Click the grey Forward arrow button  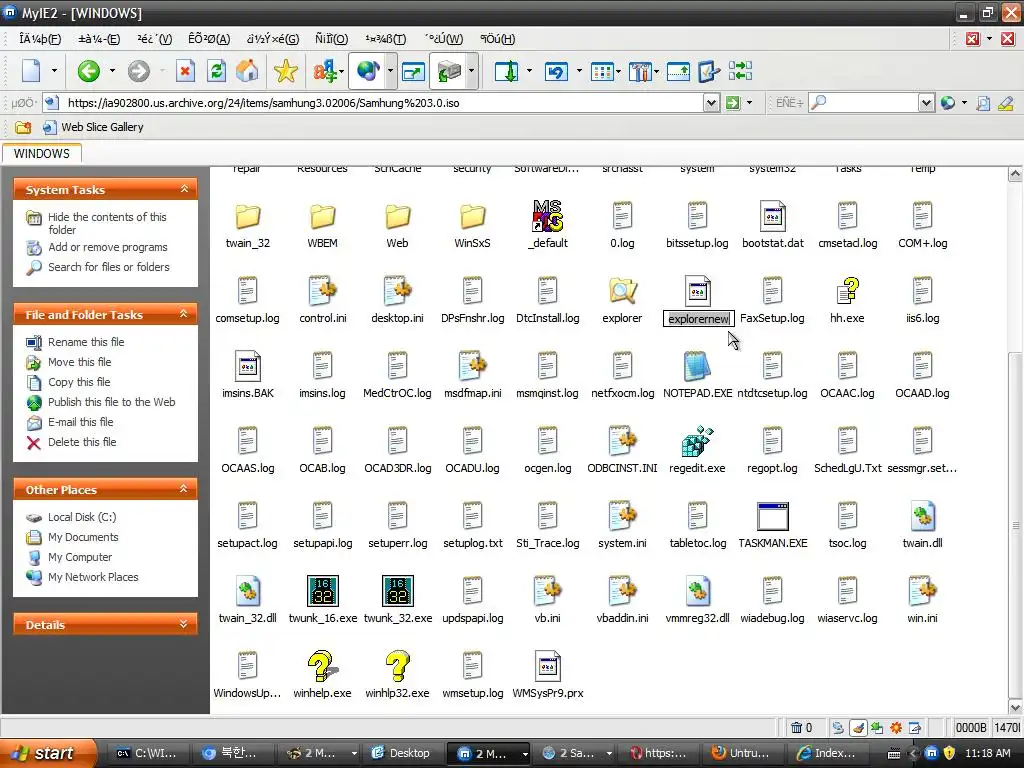coord(138,71)
